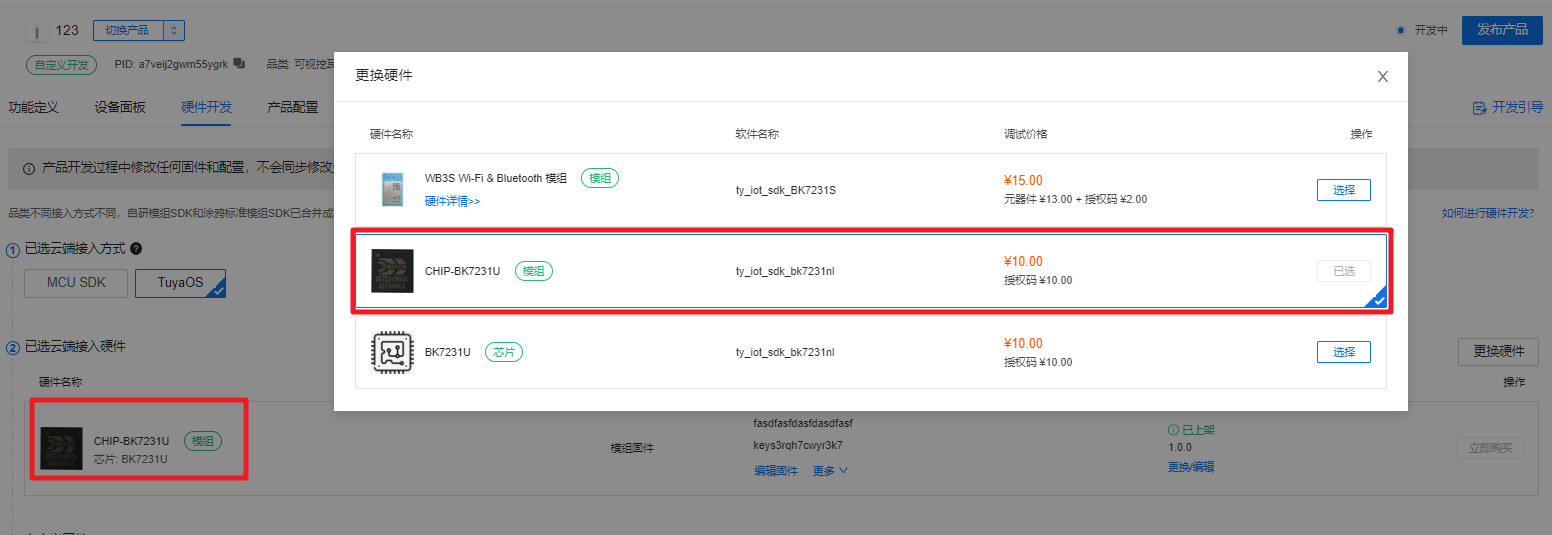Click the 模组 tag of CHIP-BK7231U in dialog

point(534,271)
